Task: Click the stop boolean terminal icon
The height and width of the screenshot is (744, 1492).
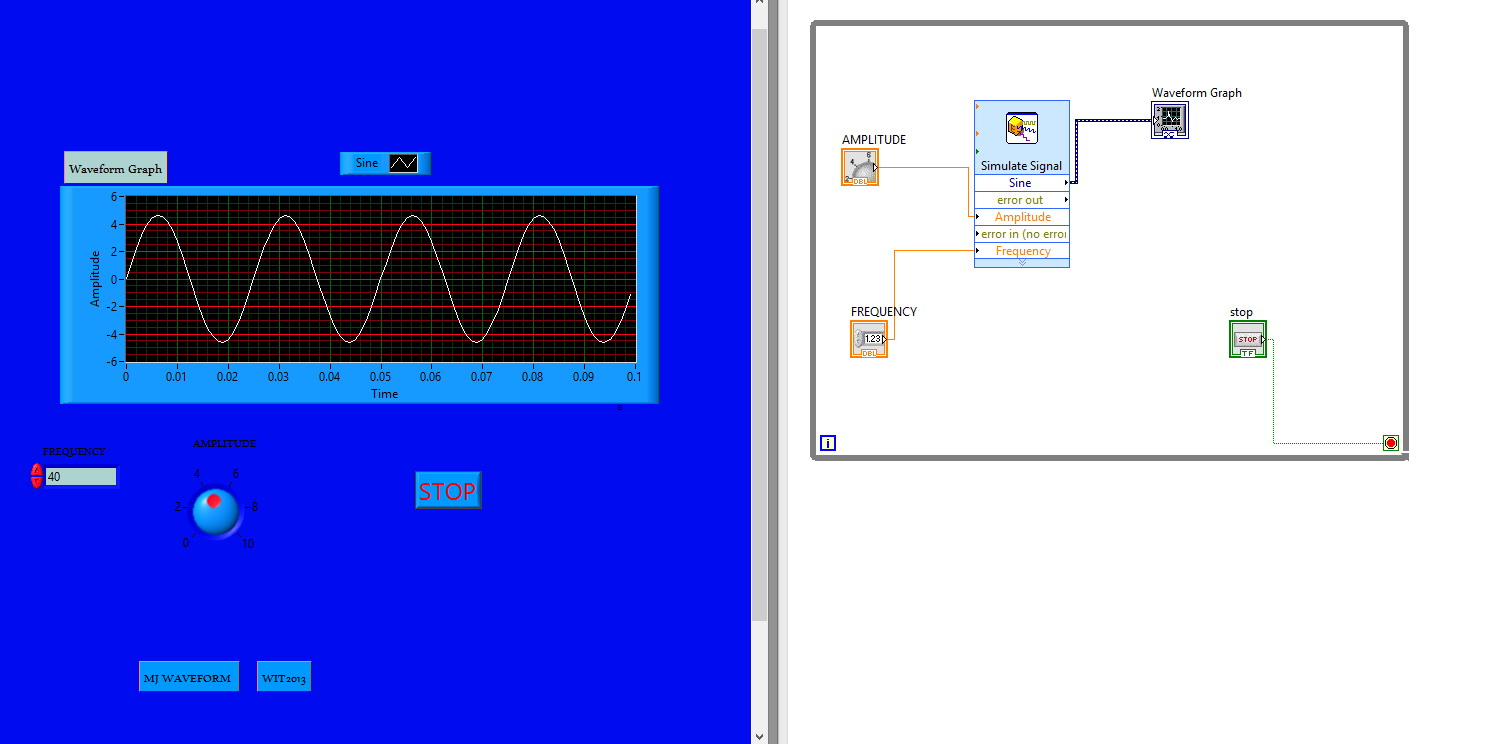Action: [x=1247, y=339]
